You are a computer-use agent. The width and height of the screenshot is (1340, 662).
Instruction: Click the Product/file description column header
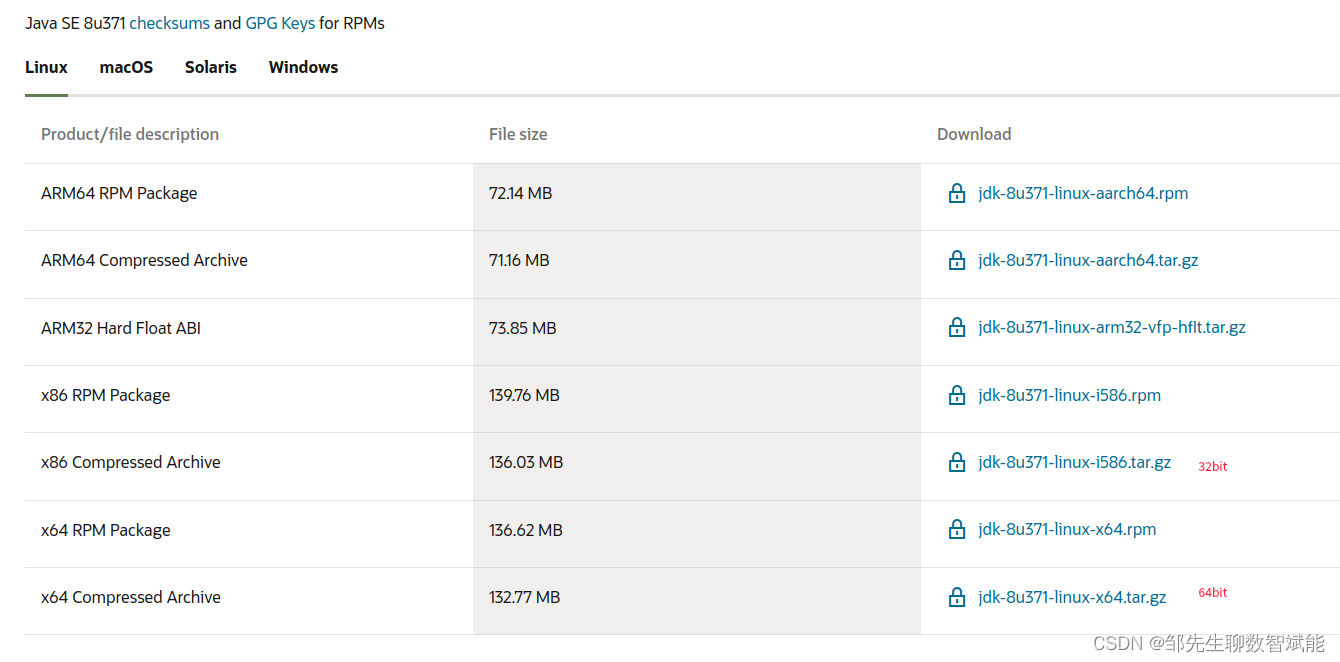(130, 134)
